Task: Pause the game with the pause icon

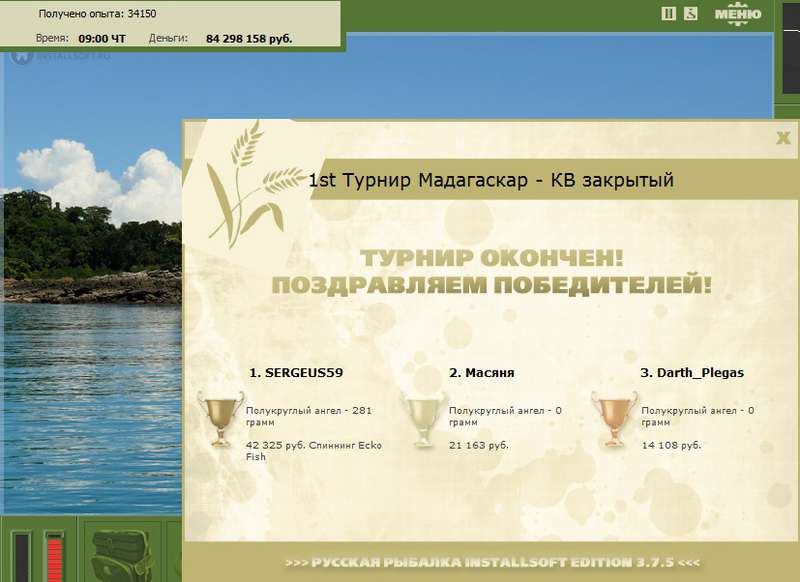Action: (x=668, y=14)
